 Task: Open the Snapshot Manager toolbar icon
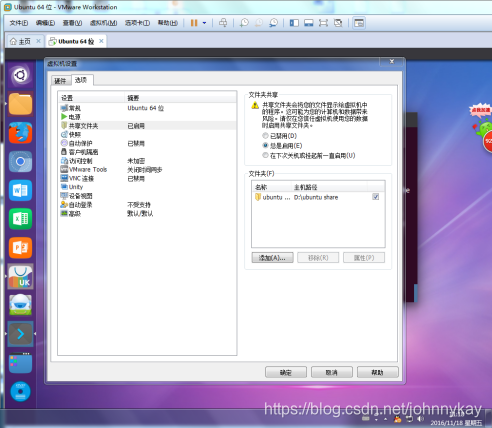(273, 23)
